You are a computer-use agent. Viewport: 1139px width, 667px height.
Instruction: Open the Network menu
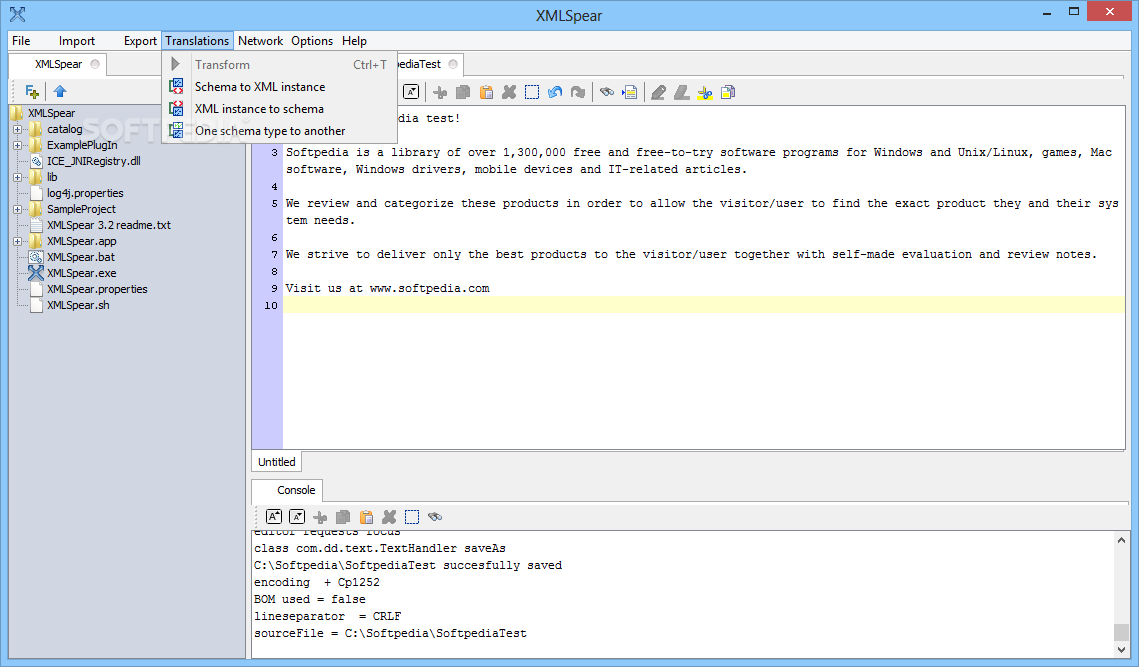click(x=260, y=41)
